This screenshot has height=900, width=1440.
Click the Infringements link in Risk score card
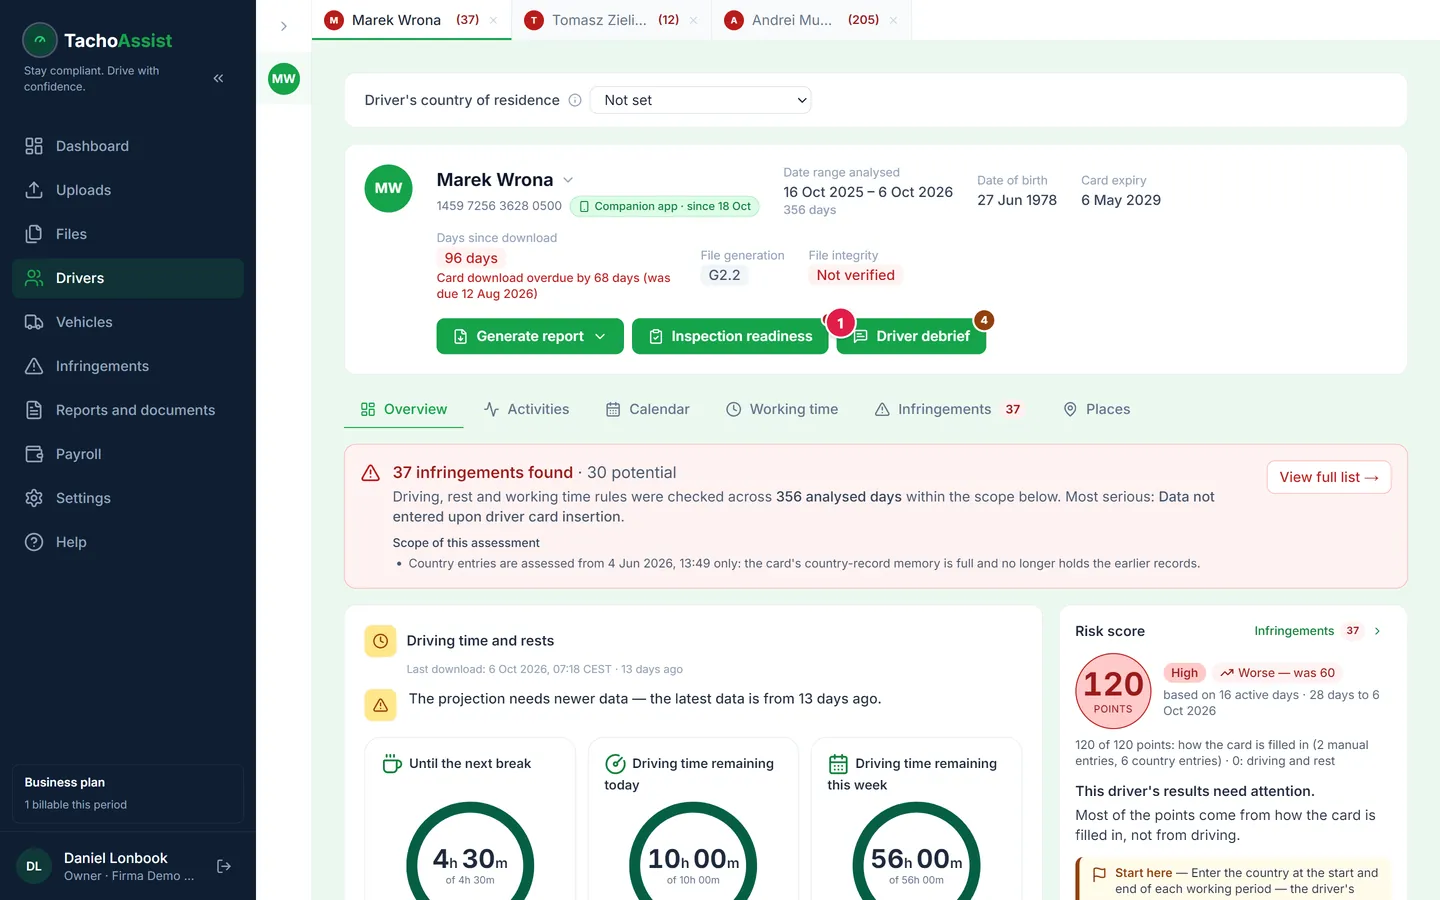(1294, 631)
